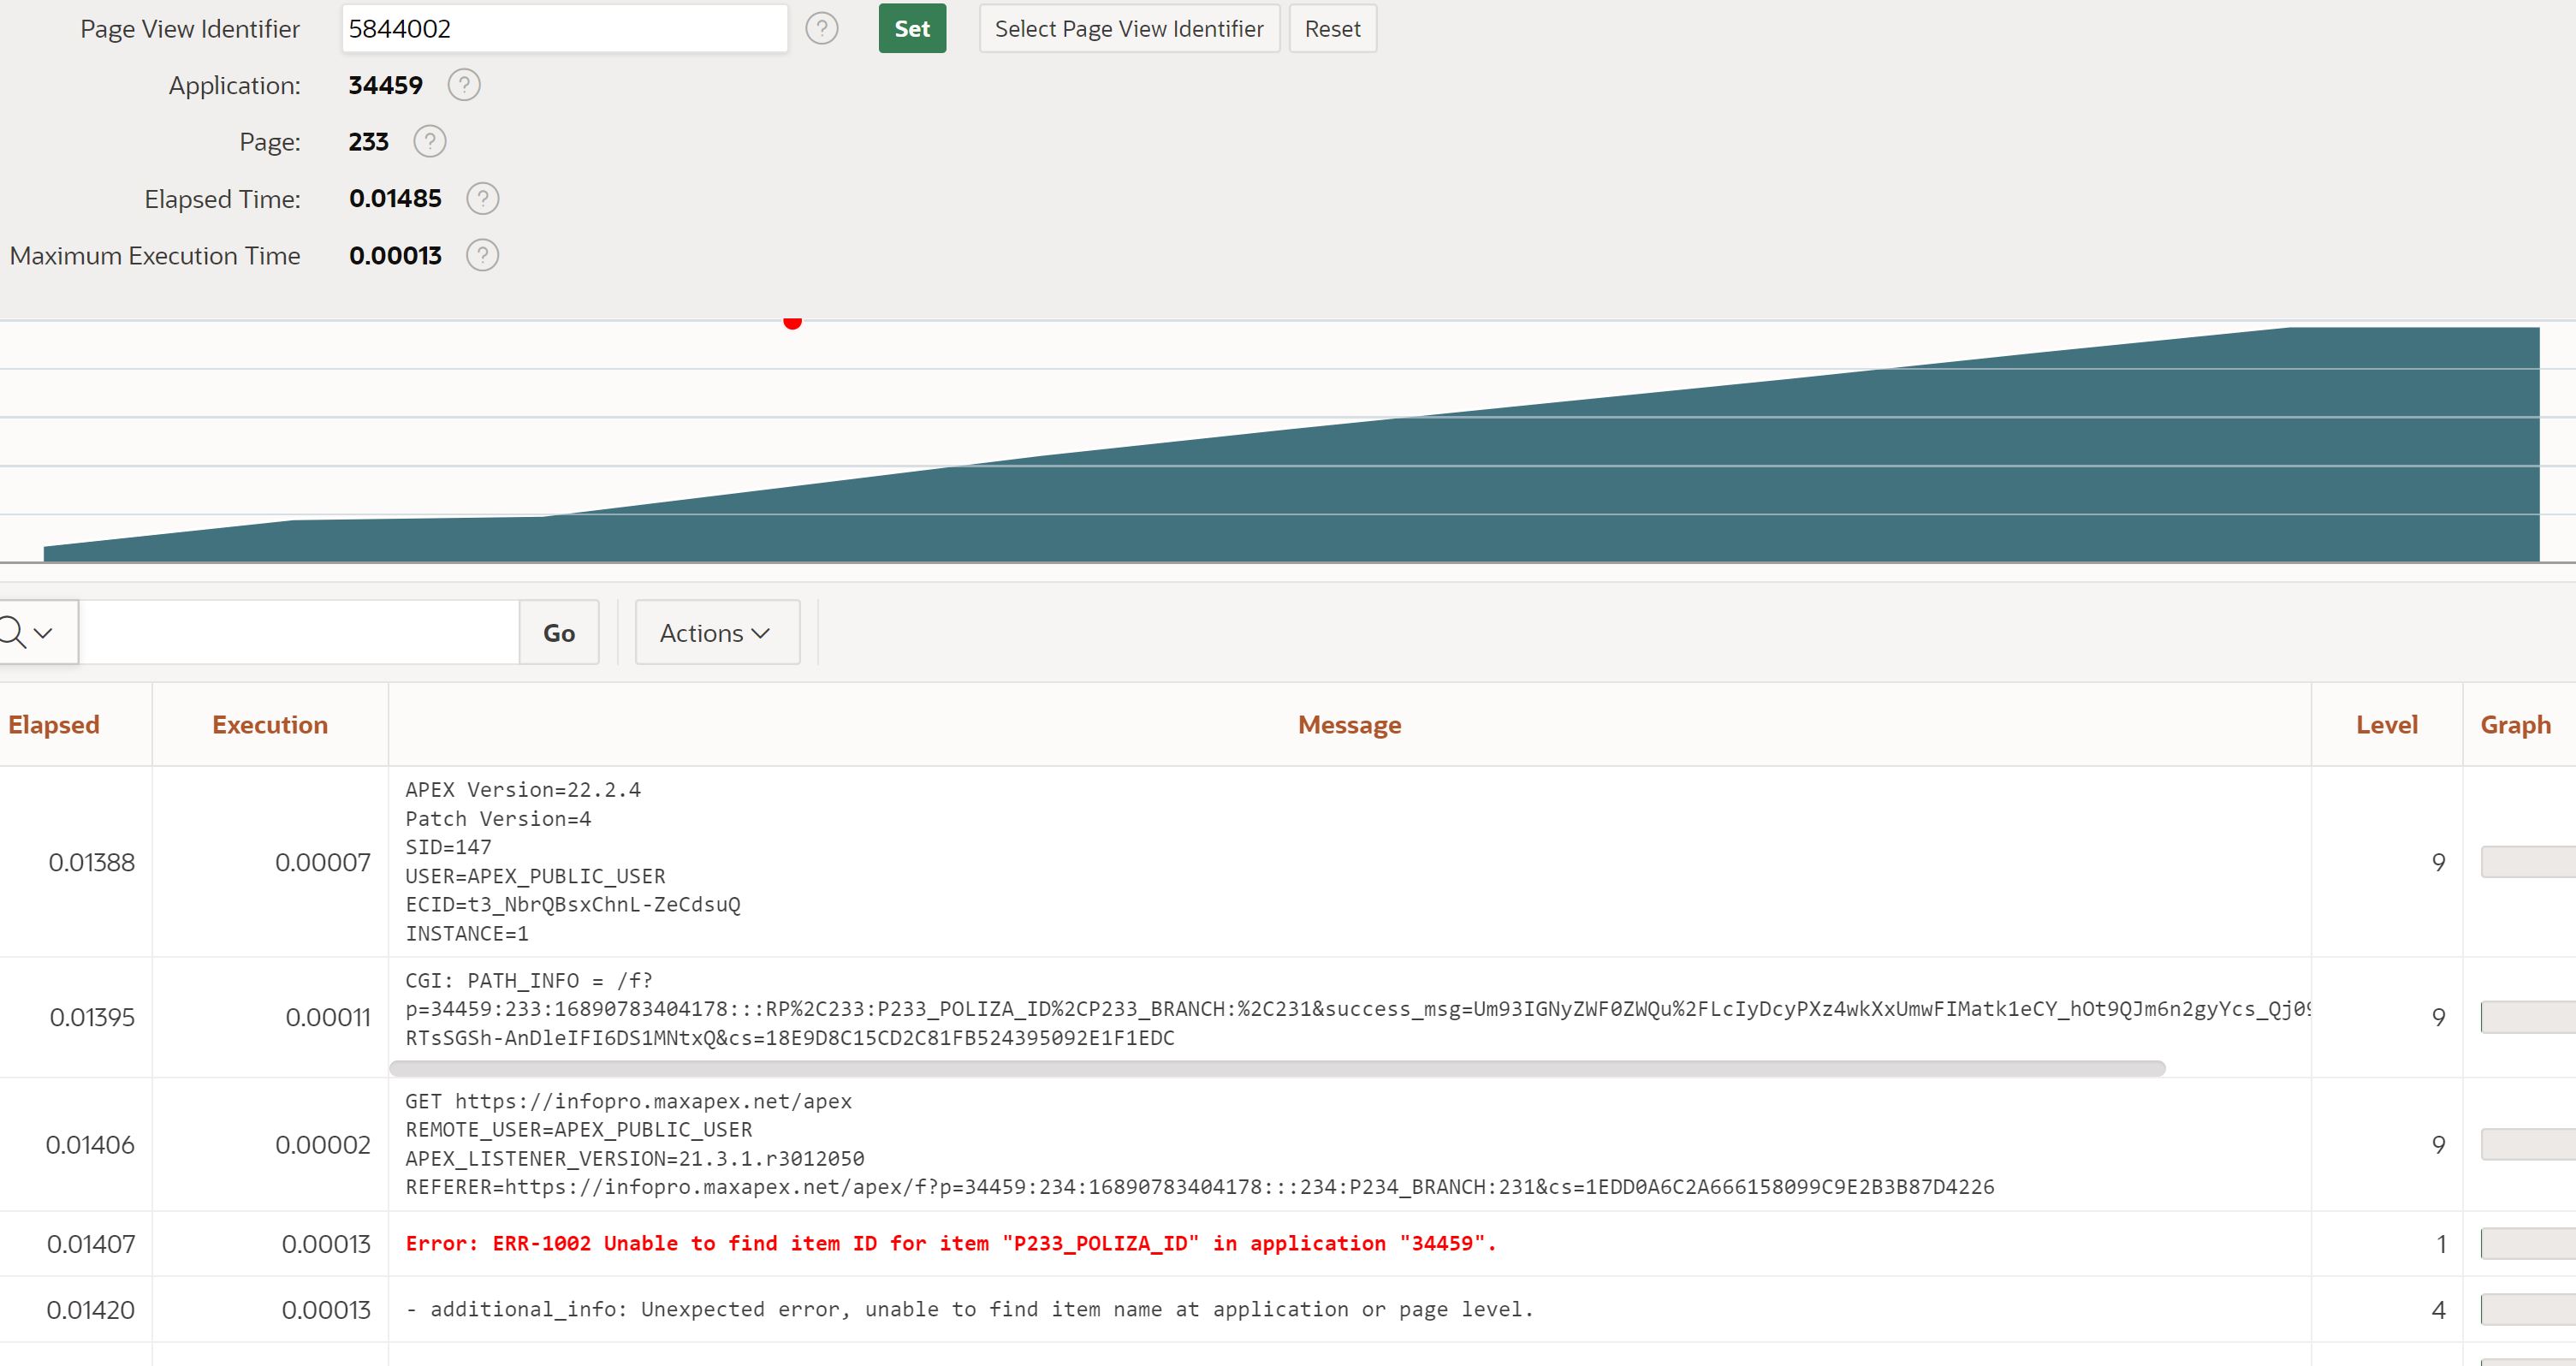This screenshot has width=2576, height=1366.
Task: Click Select Page View Identifier button
Action: click(x=1129, y=28)
